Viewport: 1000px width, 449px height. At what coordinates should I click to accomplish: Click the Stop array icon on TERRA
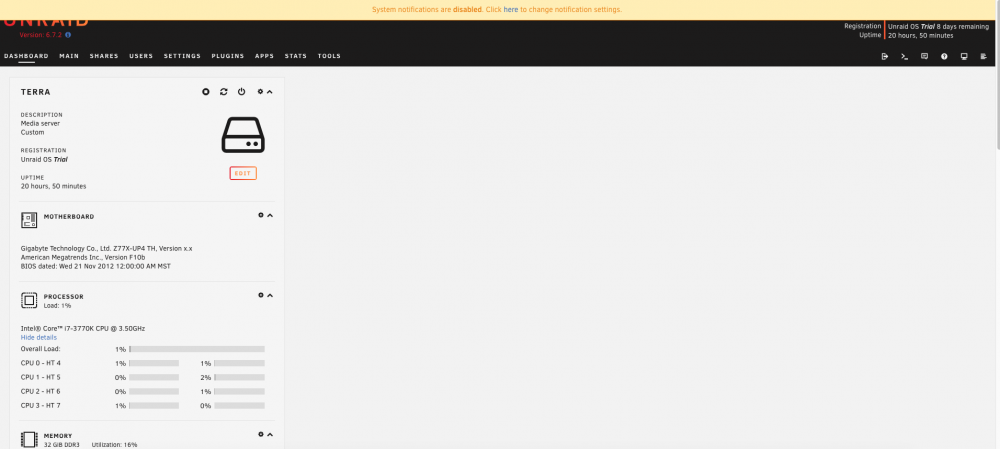click(206, 92)
